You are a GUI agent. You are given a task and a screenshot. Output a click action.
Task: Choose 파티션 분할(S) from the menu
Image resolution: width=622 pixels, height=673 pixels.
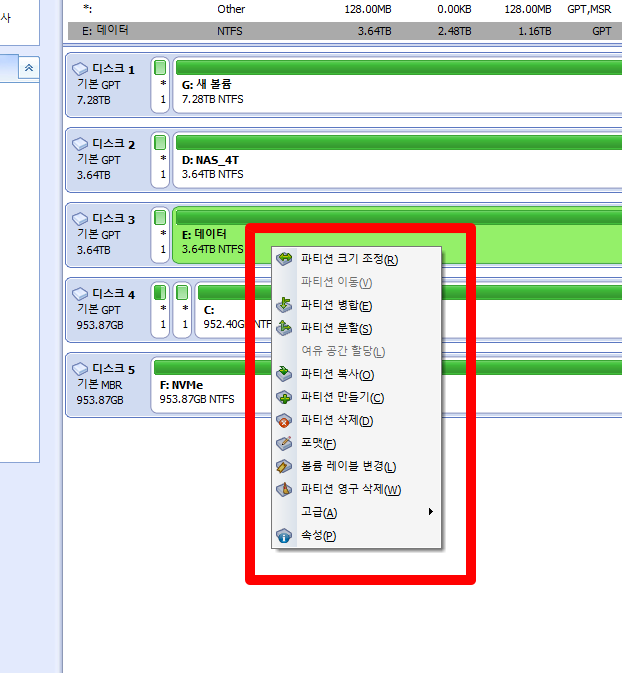pos(356,328)
